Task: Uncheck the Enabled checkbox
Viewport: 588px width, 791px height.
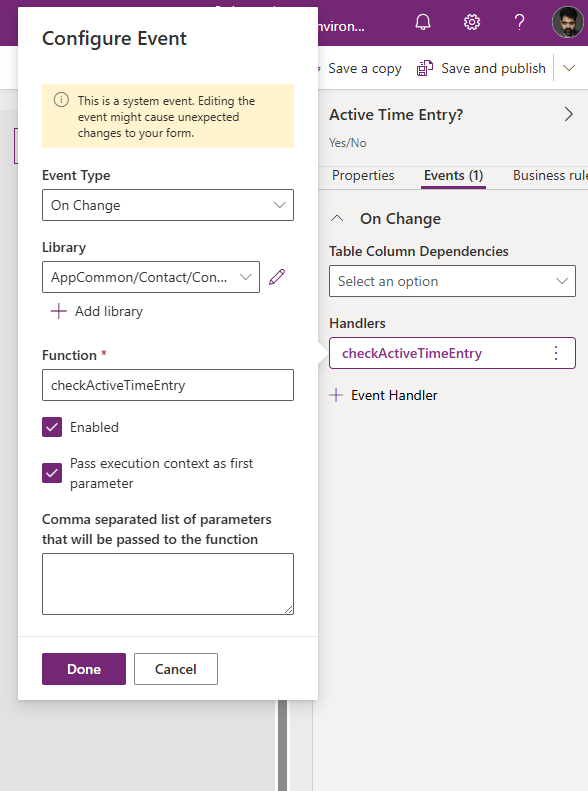Action: pos(52,427)
